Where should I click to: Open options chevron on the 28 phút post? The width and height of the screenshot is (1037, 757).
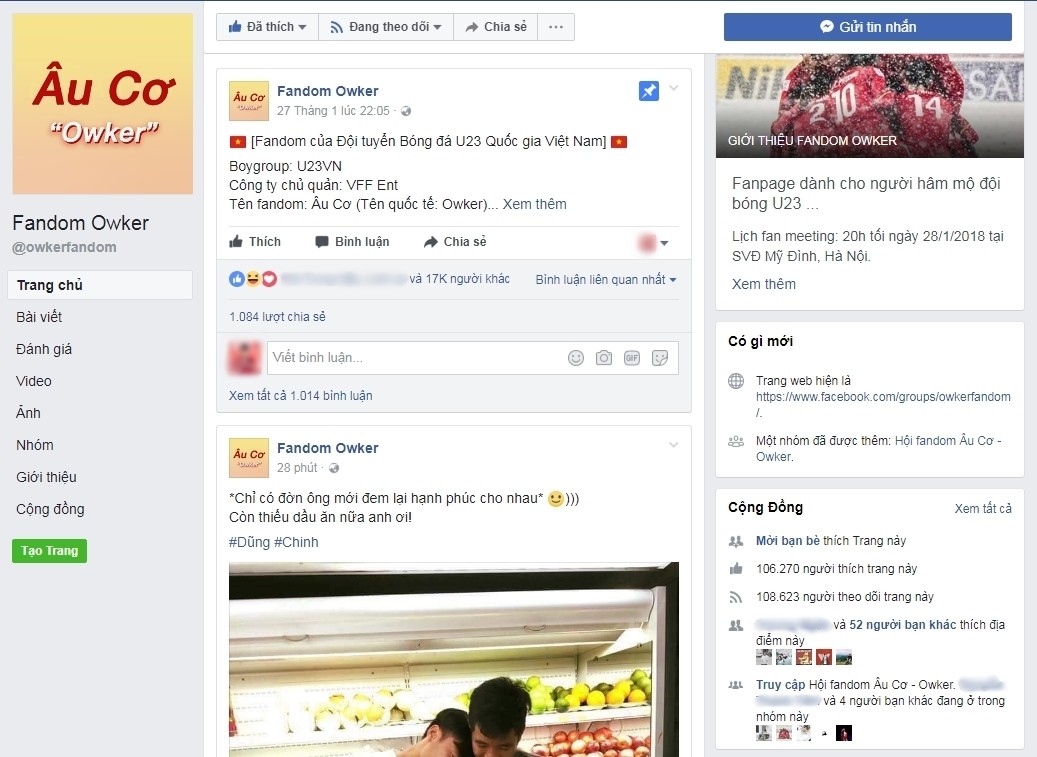(673, 445)
